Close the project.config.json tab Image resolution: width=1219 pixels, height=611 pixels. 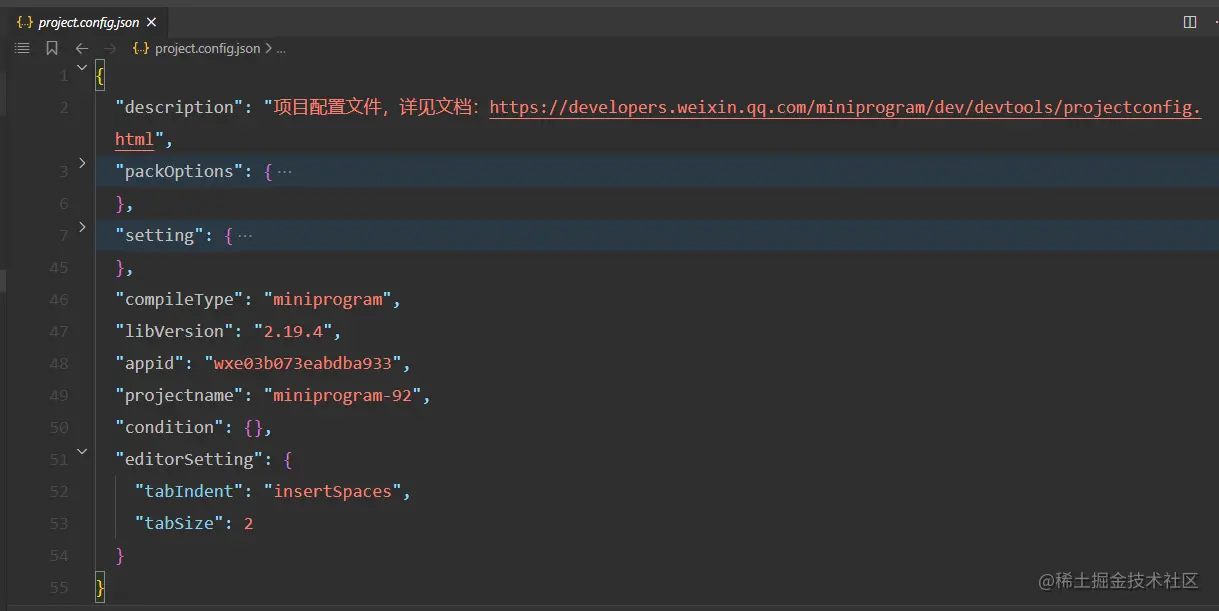[x=152, y=22]
